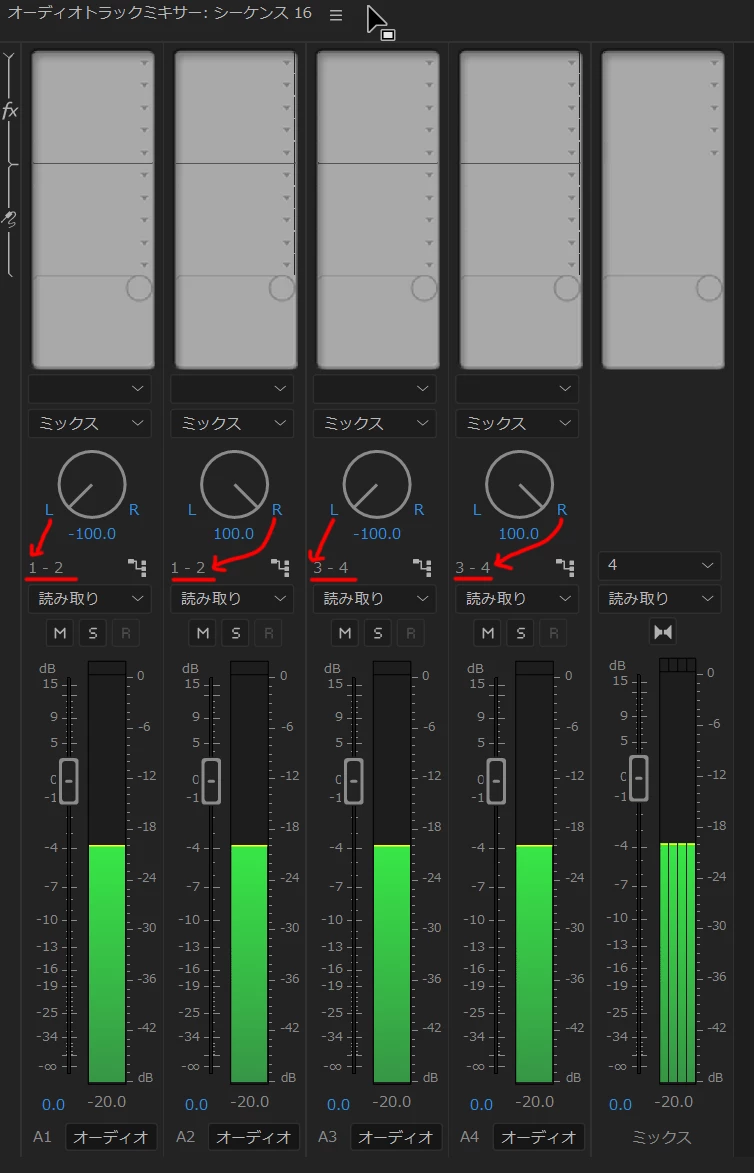This screenshot has height=1173, width=754.
Task: Click the A4 volume fader handle
Action: coord(497,781)
